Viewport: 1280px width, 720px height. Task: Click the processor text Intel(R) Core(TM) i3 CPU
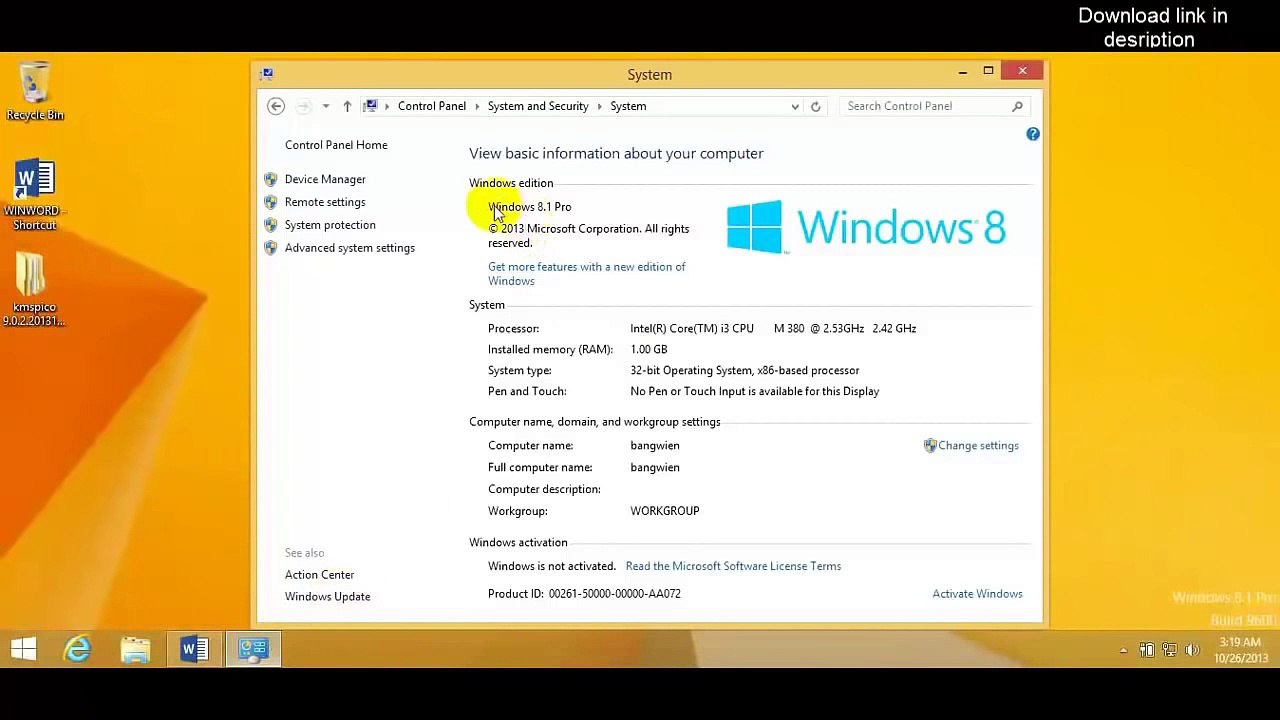point(692,329)
